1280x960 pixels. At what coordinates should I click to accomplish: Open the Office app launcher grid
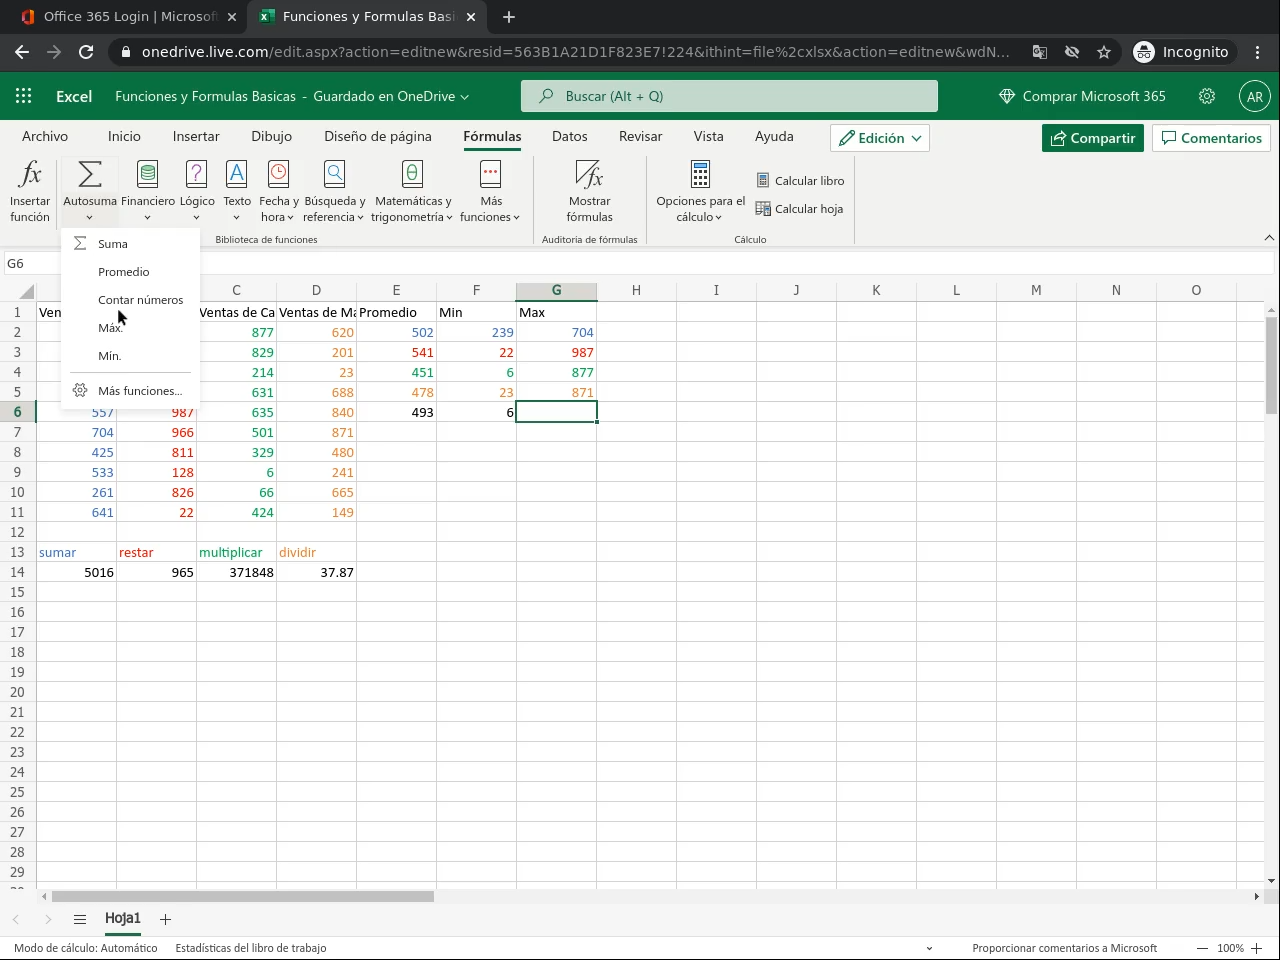coord(24,96)
